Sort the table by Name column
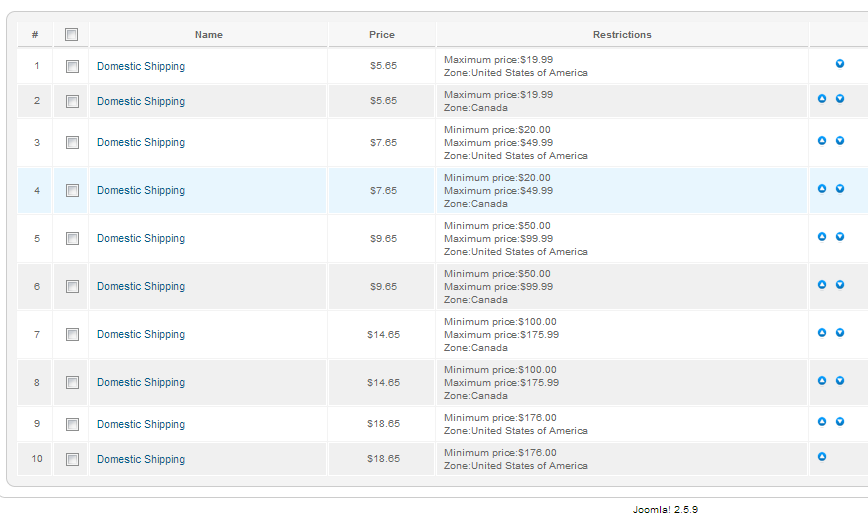Image resolution: width=868 pixels, height=526 pixels. click(x=209, y=35)
